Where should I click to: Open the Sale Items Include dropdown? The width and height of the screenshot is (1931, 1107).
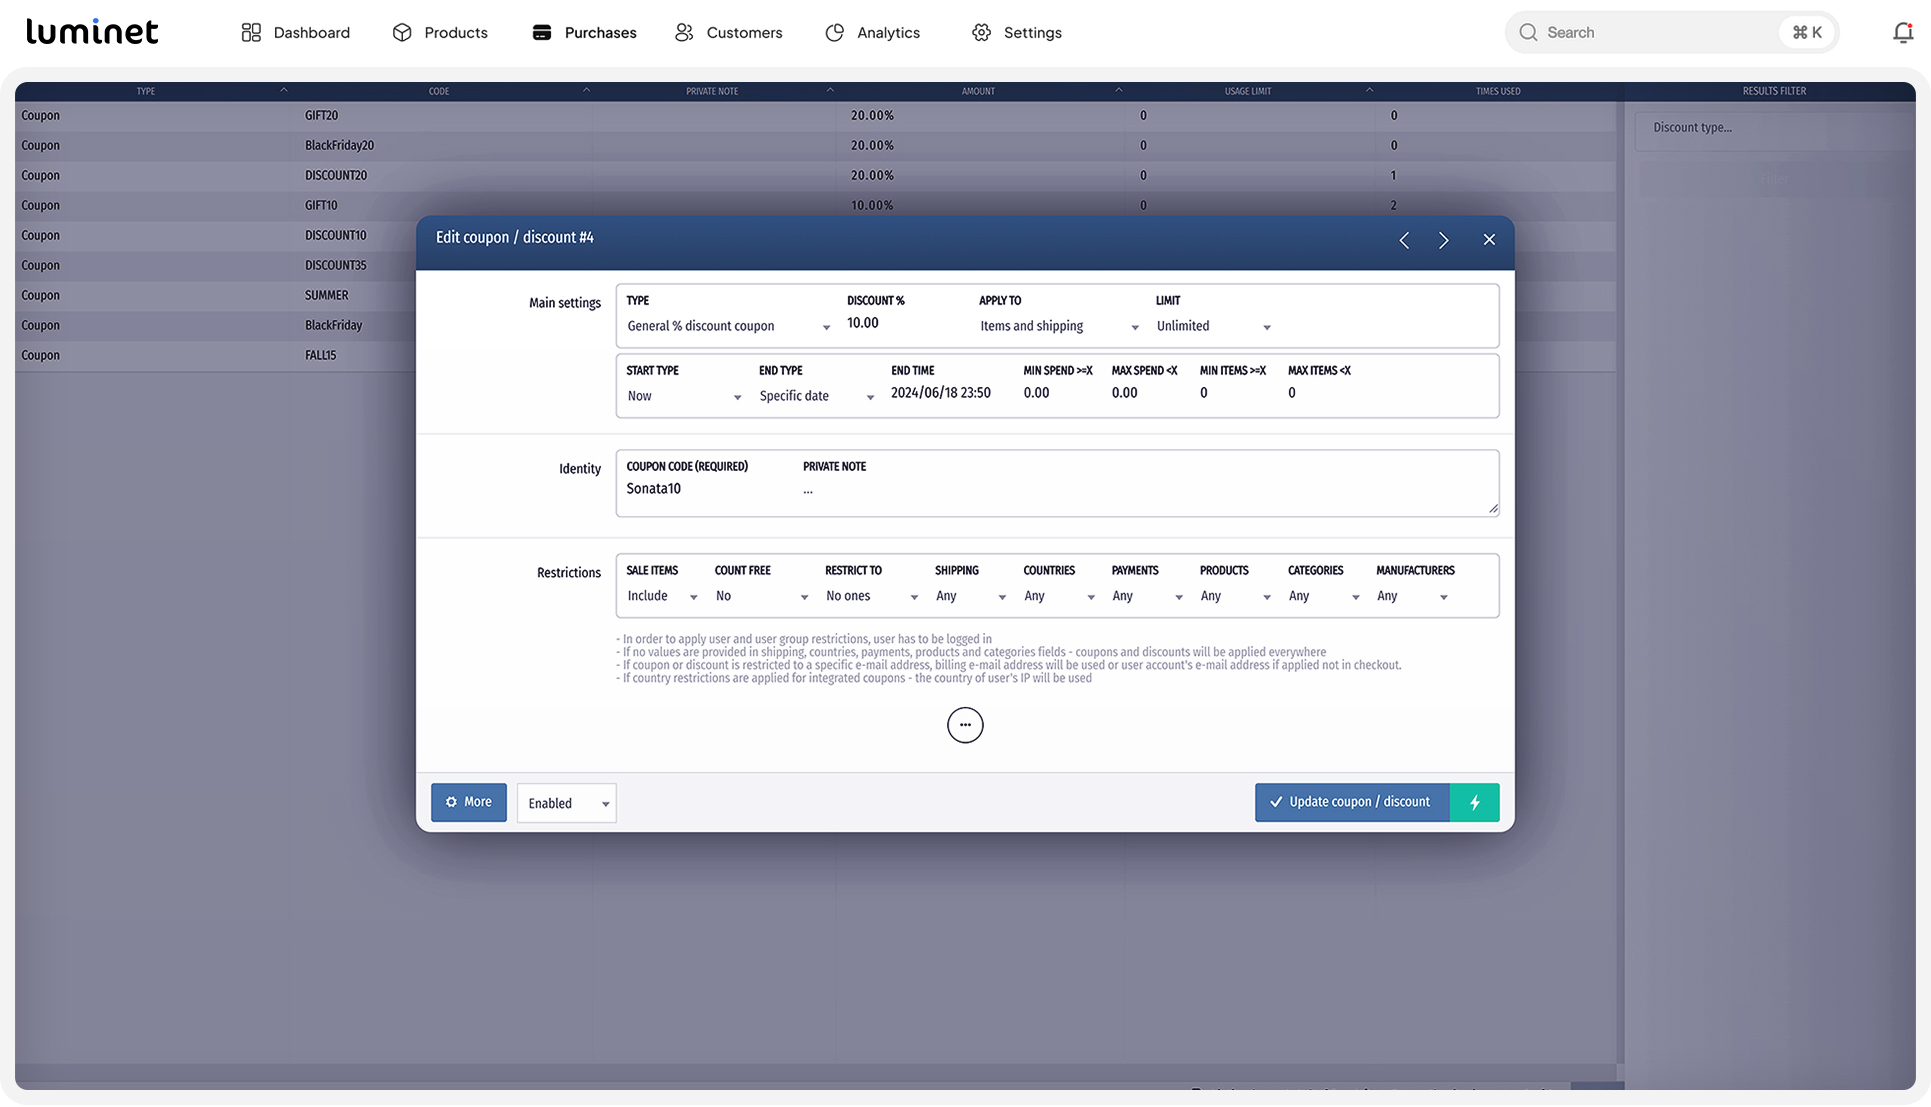pos(661,597)
